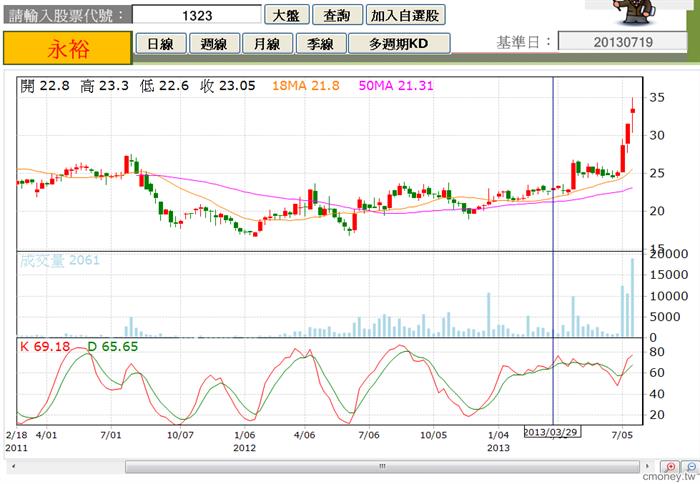The height and width of the screenshot is (484, 700).
Task: Add stock via 加入自選股 button
Action: click(x=405, y=15)
